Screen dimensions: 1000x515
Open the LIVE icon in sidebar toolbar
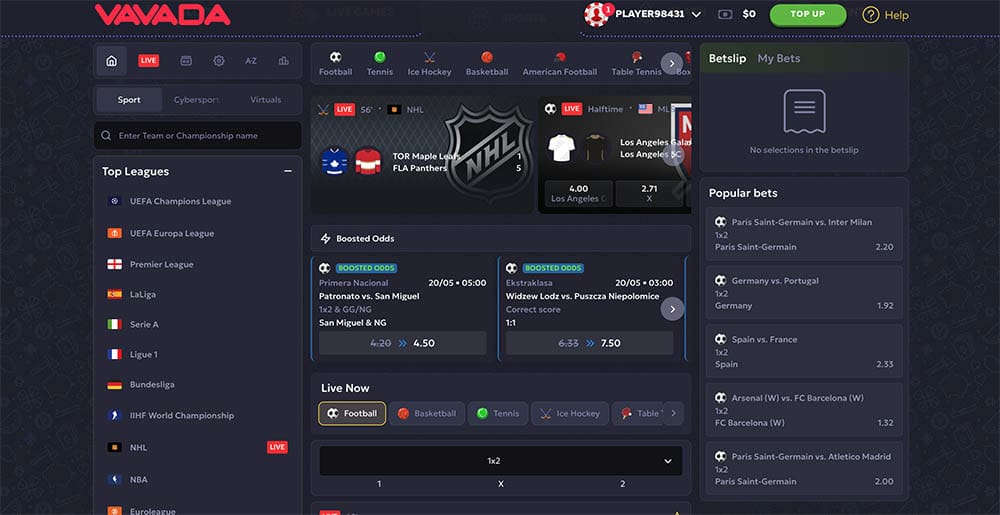pos(149,61)
